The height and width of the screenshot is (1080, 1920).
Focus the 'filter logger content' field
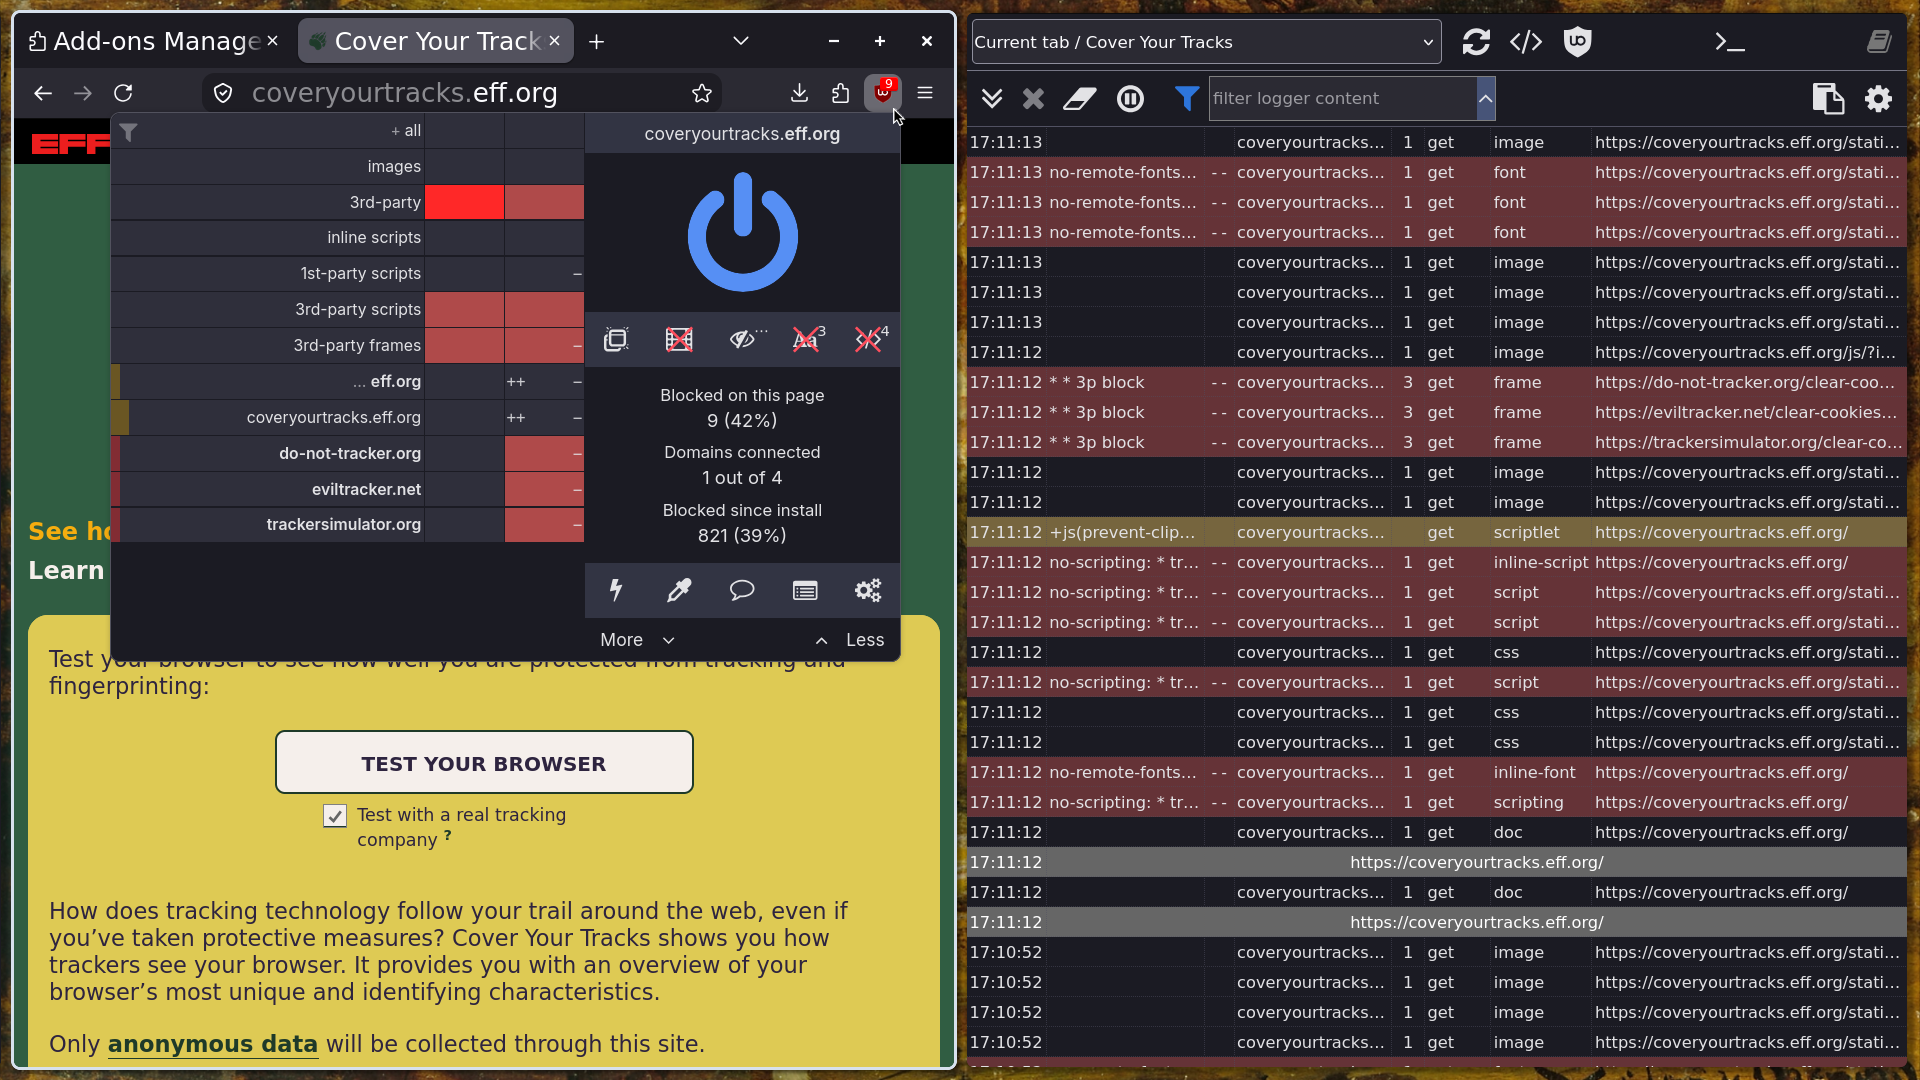1342,98
